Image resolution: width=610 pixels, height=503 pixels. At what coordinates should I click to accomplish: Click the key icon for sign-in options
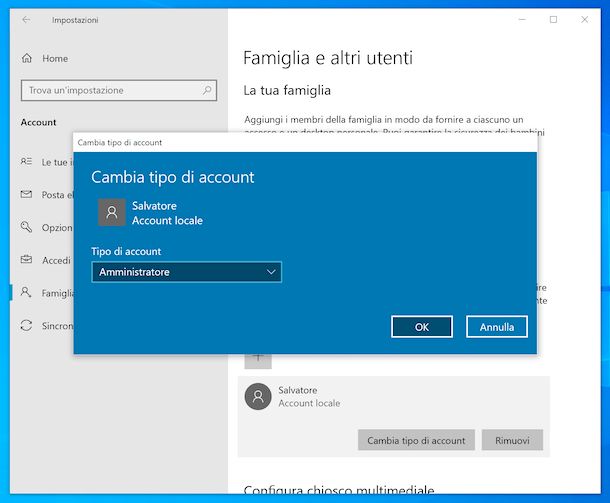point(26,227)
